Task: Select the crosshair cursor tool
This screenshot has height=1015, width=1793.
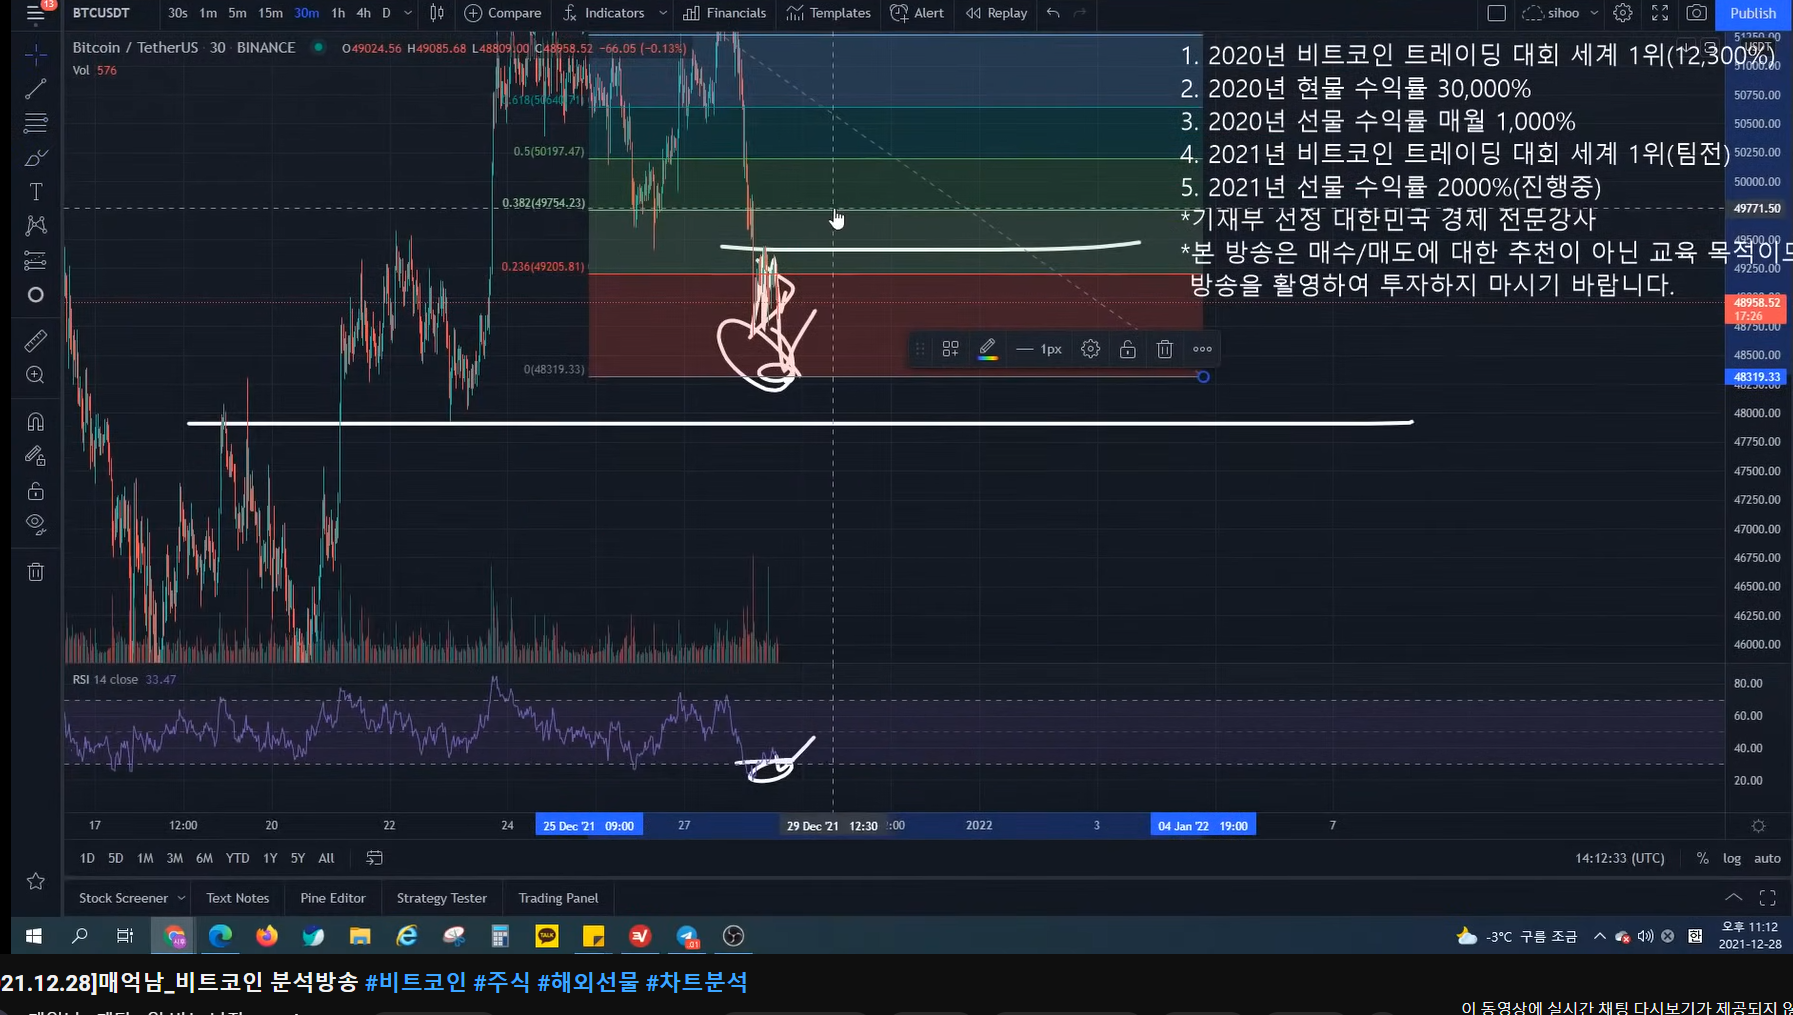Action: 35,55
